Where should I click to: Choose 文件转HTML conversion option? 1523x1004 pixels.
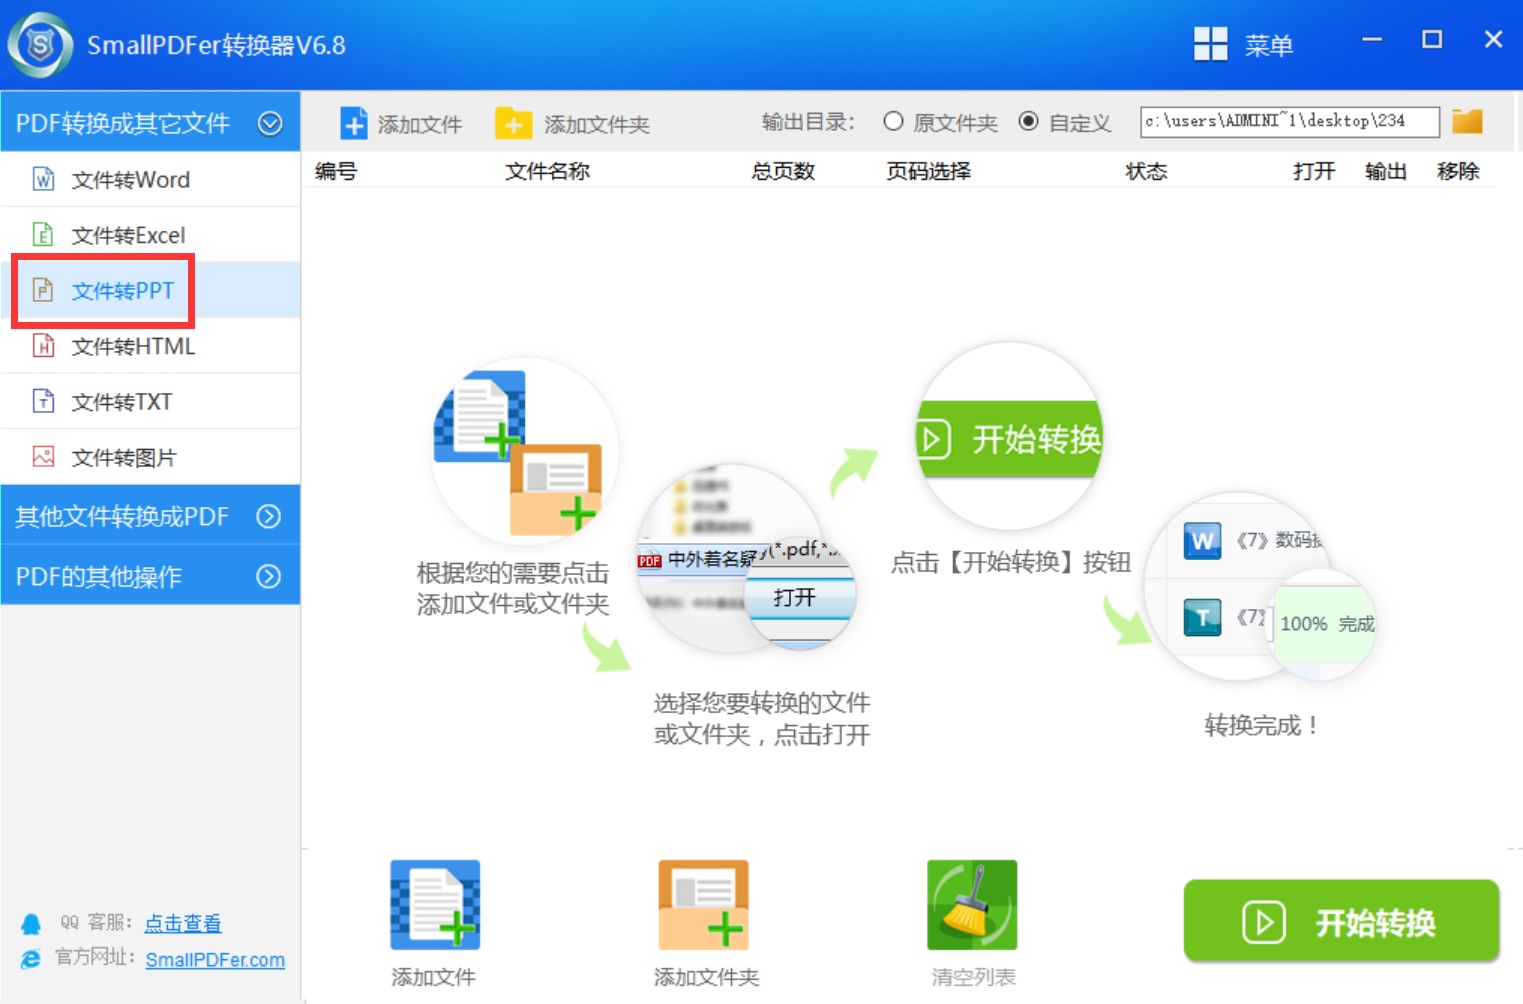coord(150,346)
